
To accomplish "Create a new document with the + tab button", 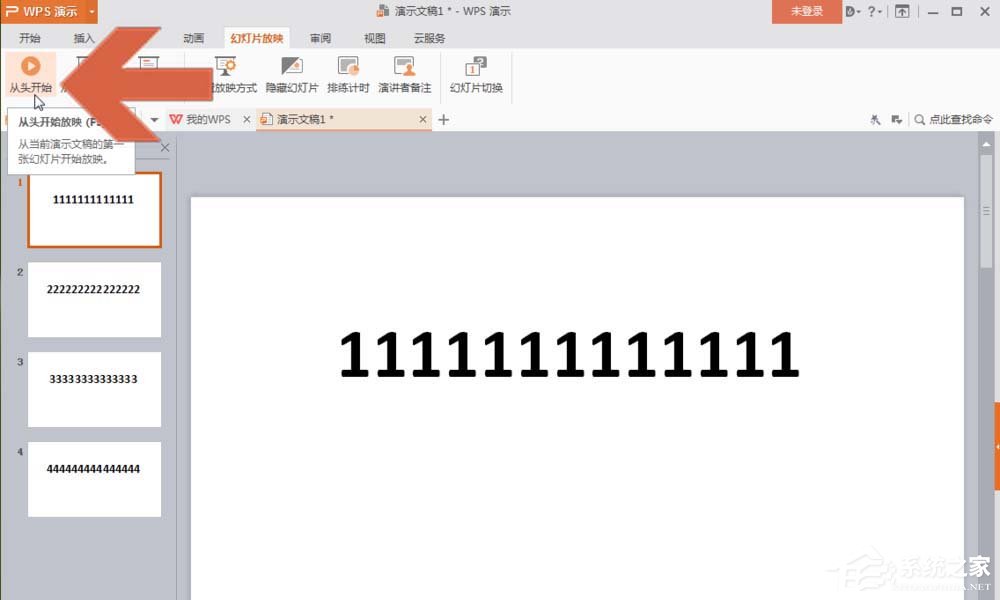I will [442, 119].
